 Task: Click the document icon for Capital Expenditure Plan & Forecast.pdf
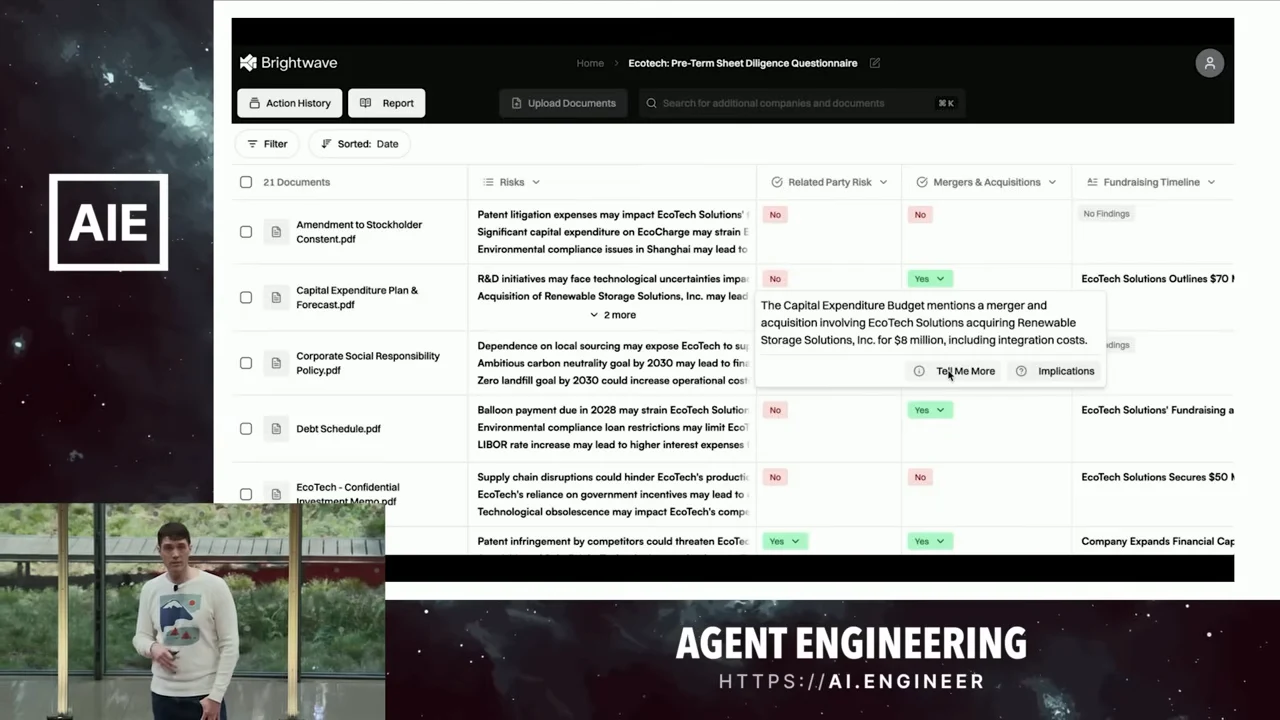[276, 297]
